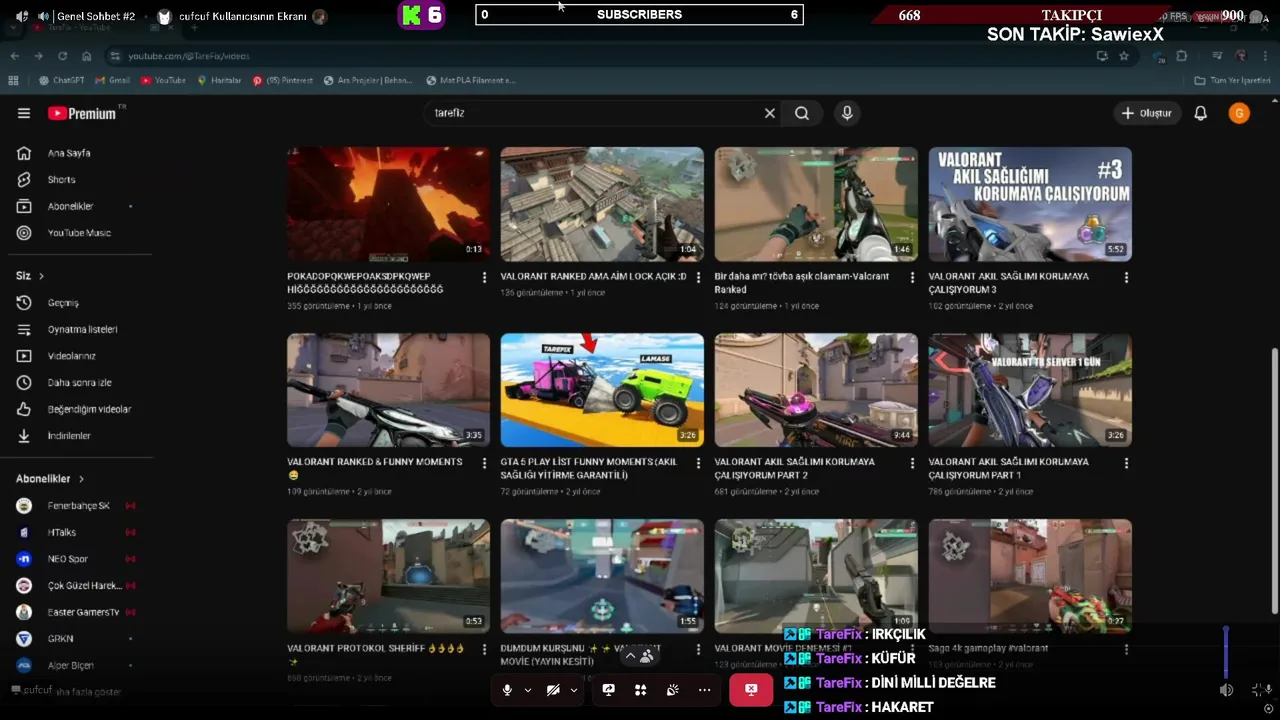Start voice search with microphone icon
1280x720 pixels.
click(x=847, y=113)
